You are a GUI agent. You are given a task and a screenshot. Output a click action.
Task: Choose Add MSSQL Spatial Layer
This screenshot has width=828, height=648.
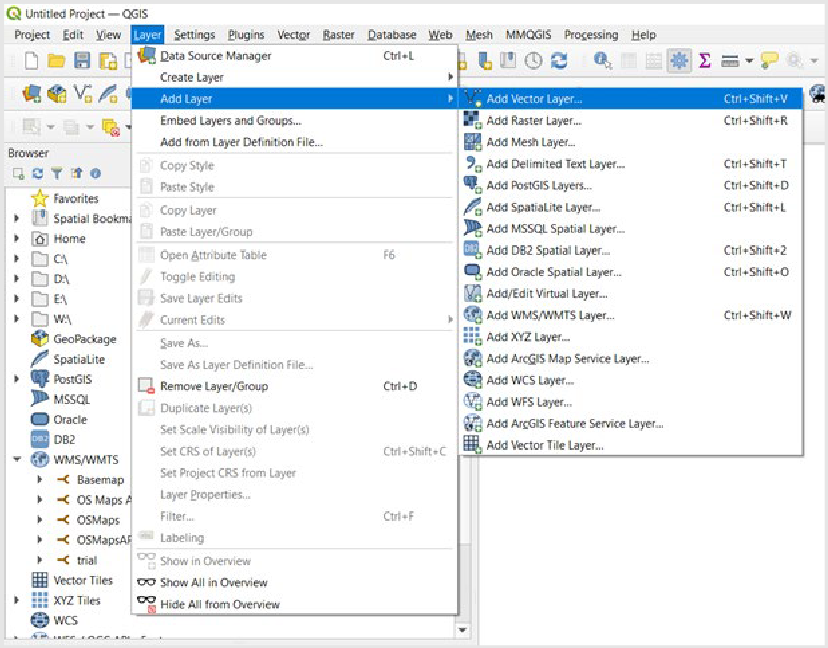632,229
